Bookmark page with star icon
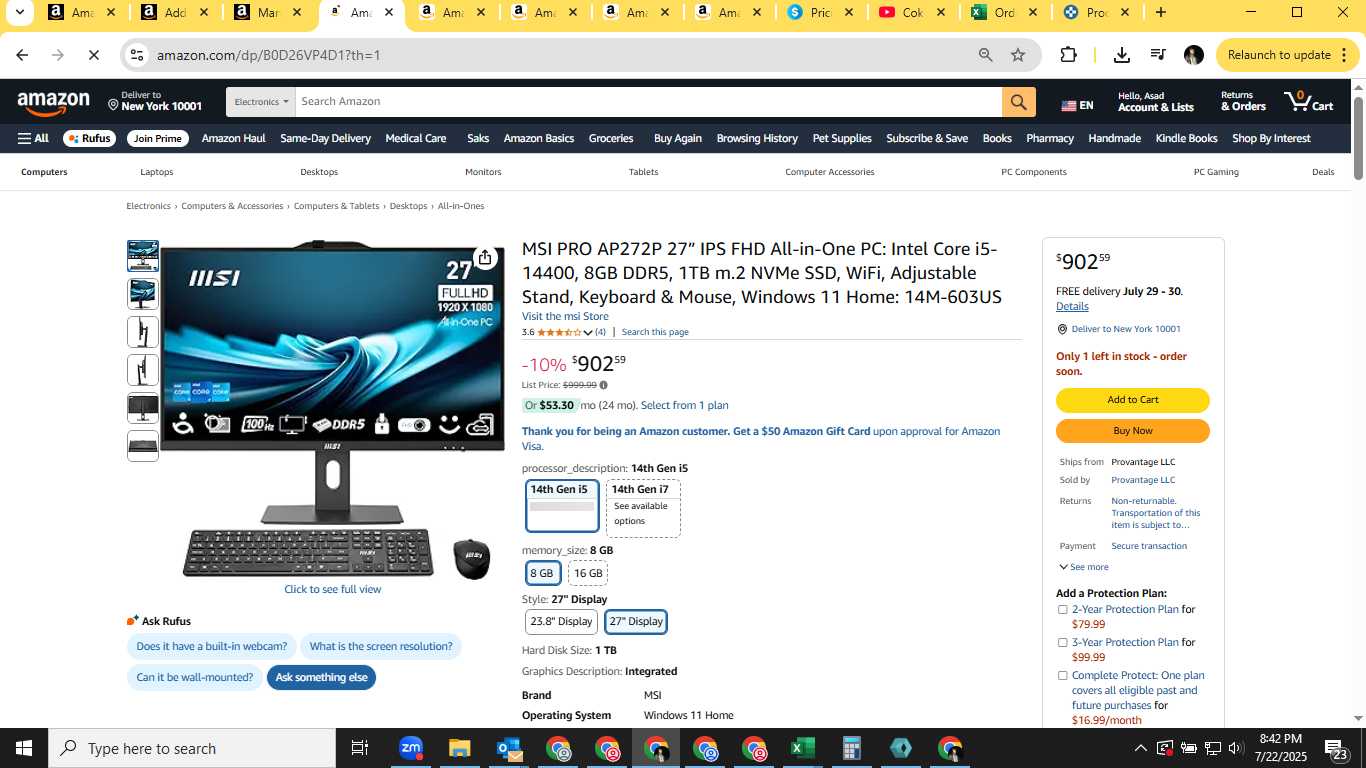The image size is (1366, 768). [1018, 55]
